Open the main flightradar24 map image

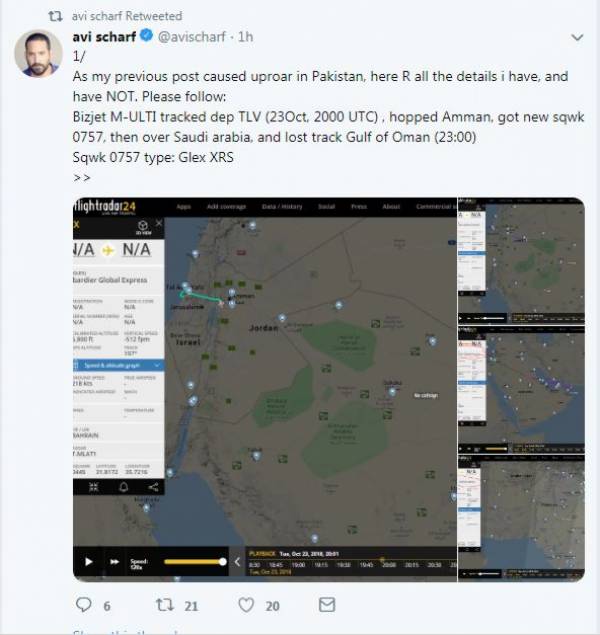(x=265, y=390)
